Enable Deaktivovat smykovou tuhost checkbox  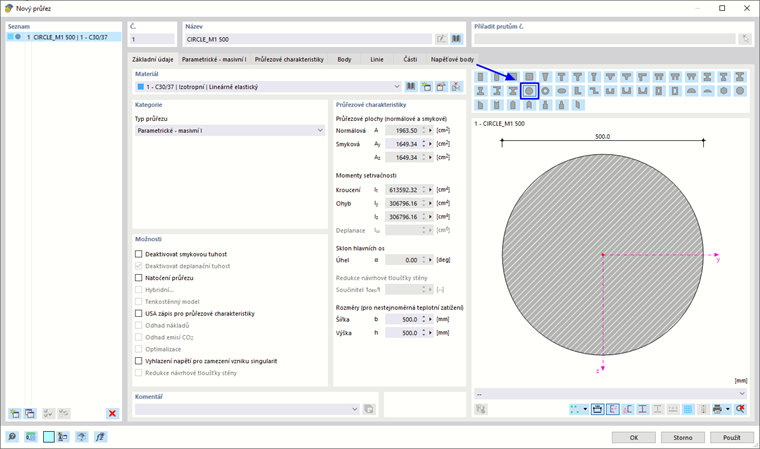[139, 254]
